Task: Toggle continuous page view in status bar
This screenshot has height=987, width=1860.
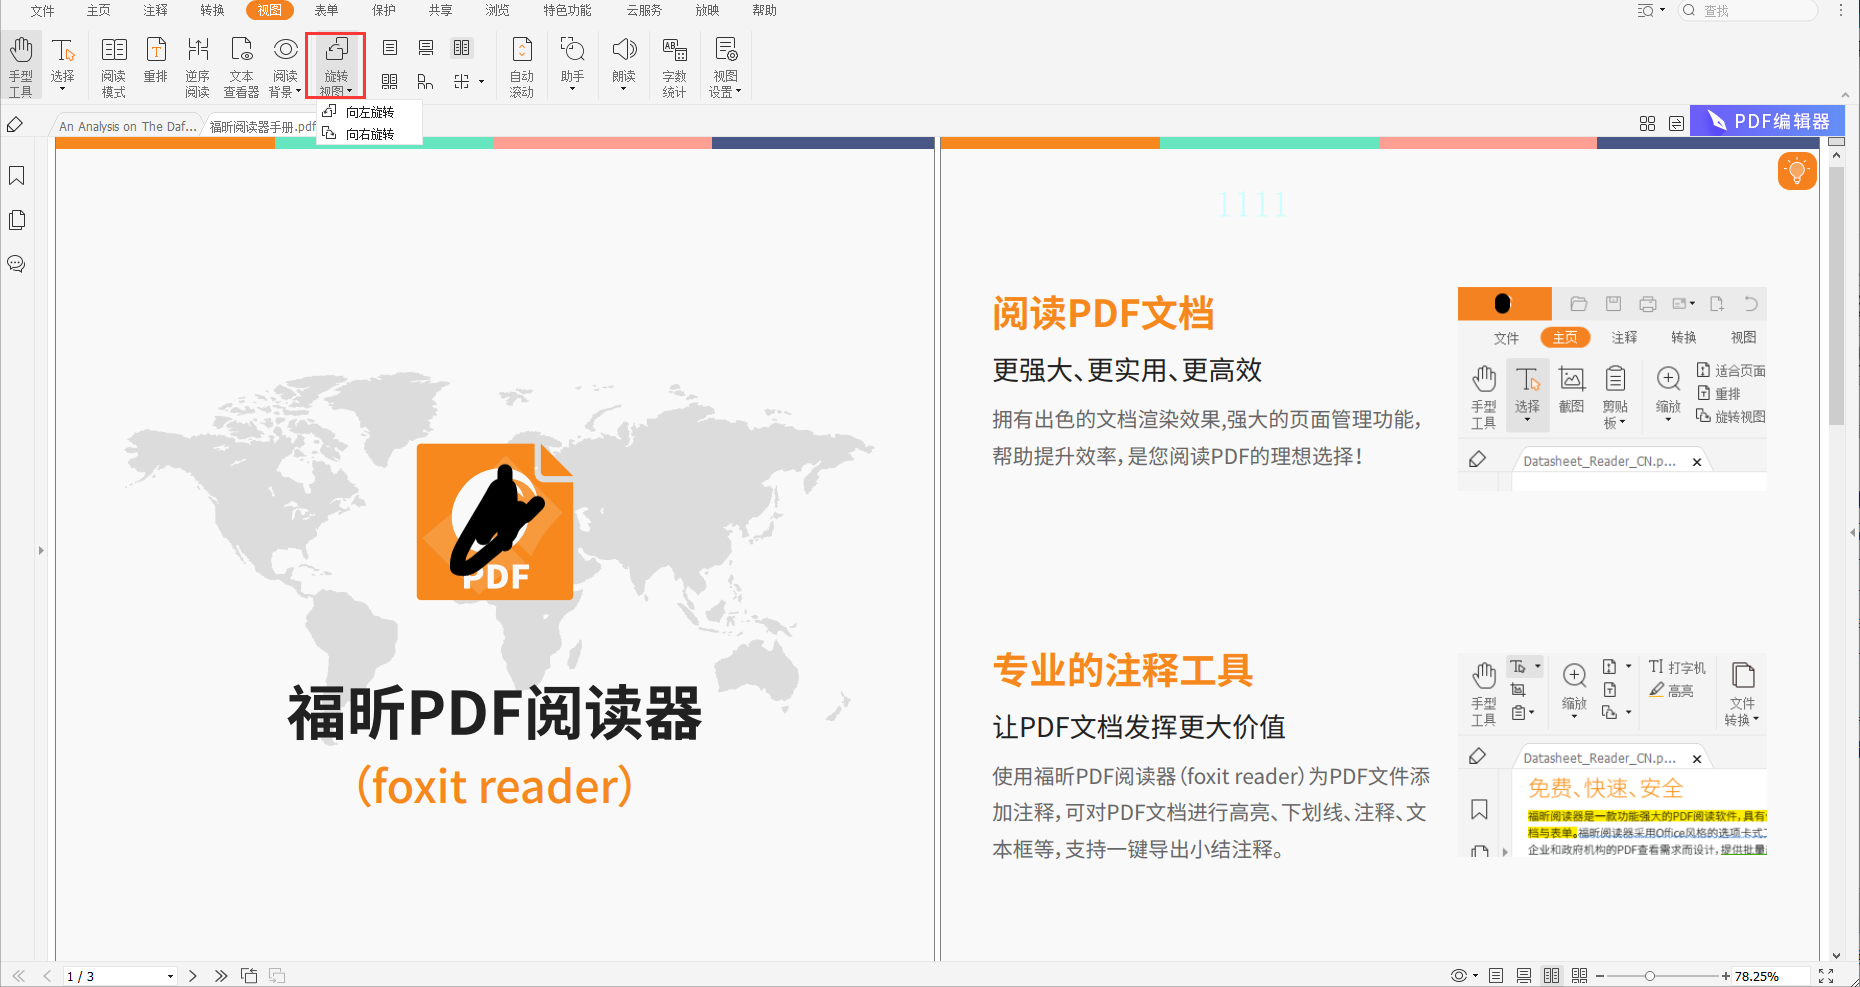Action: [1523, 976]
